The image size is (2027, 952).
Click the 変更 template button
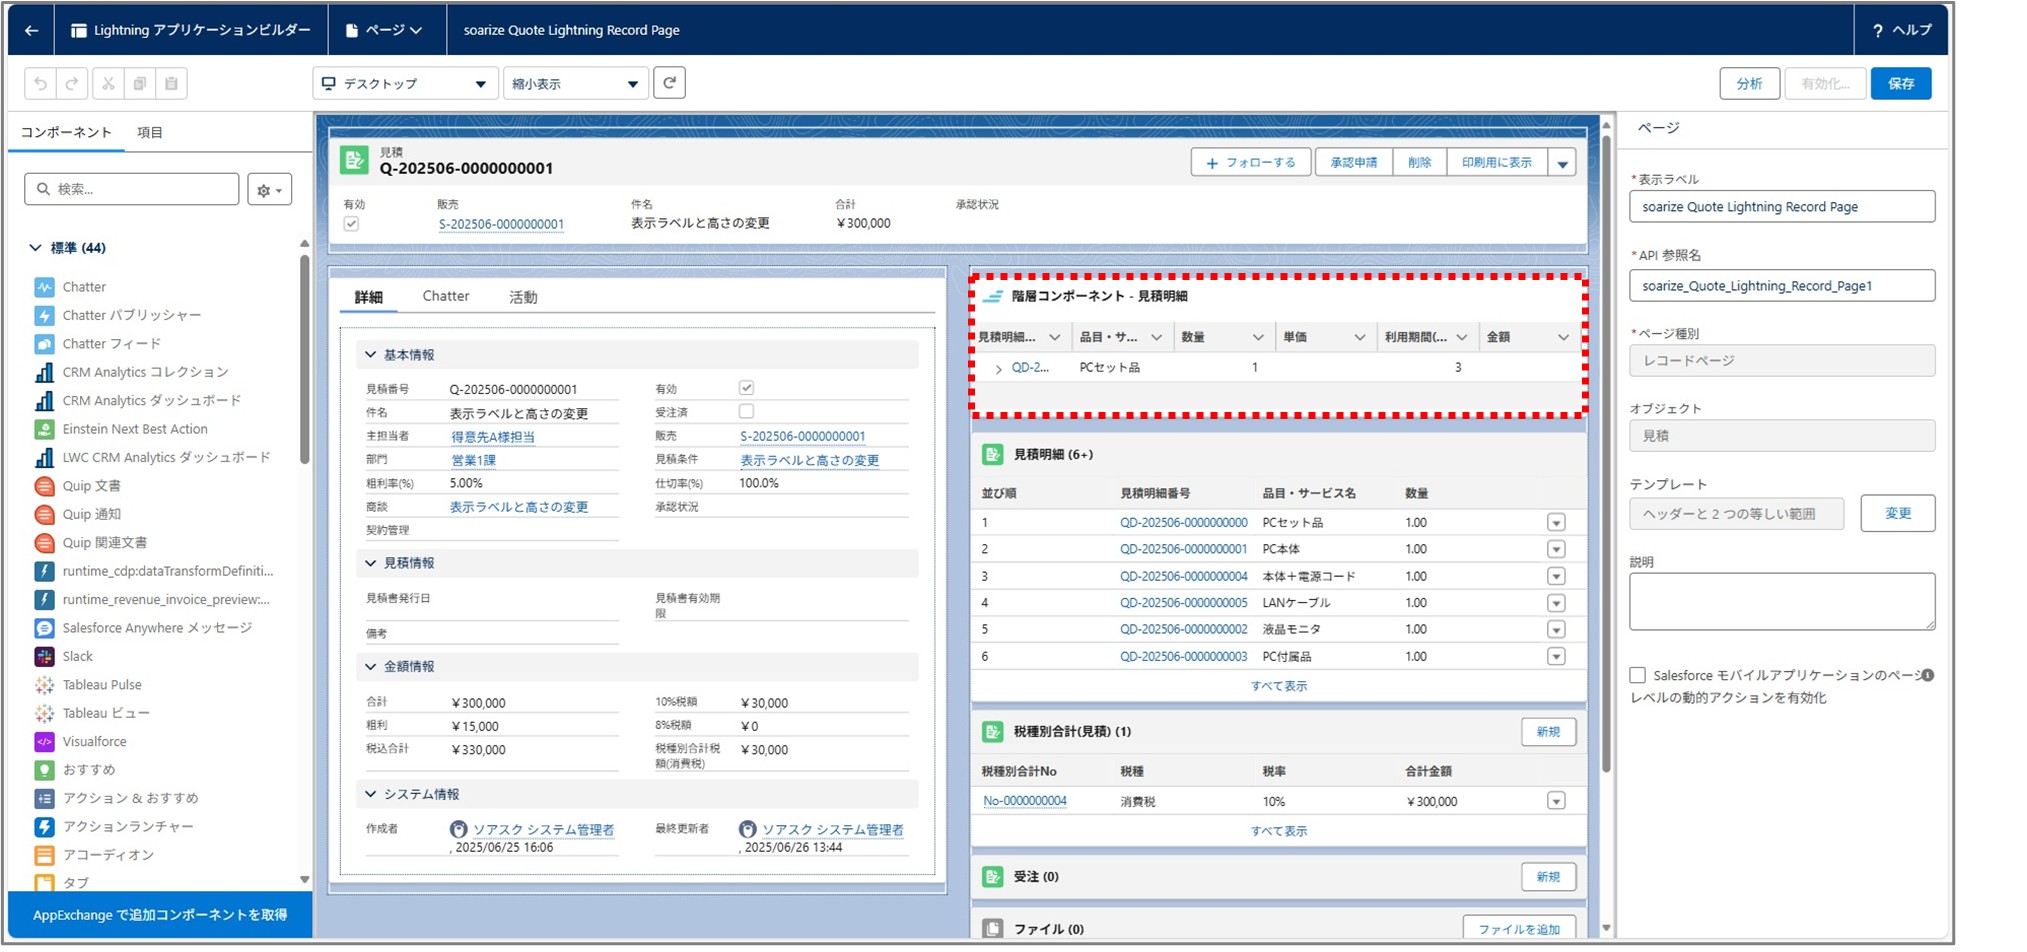pos(1897,514)
